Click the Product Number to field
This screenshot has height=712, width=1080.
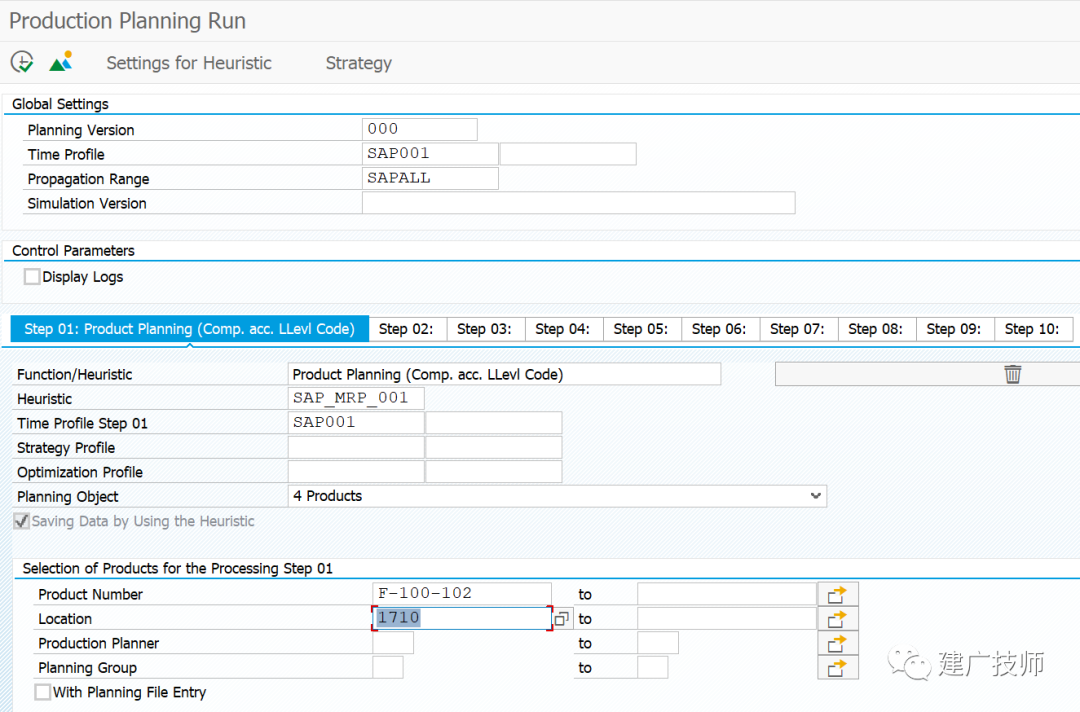[x=727, y=594]
